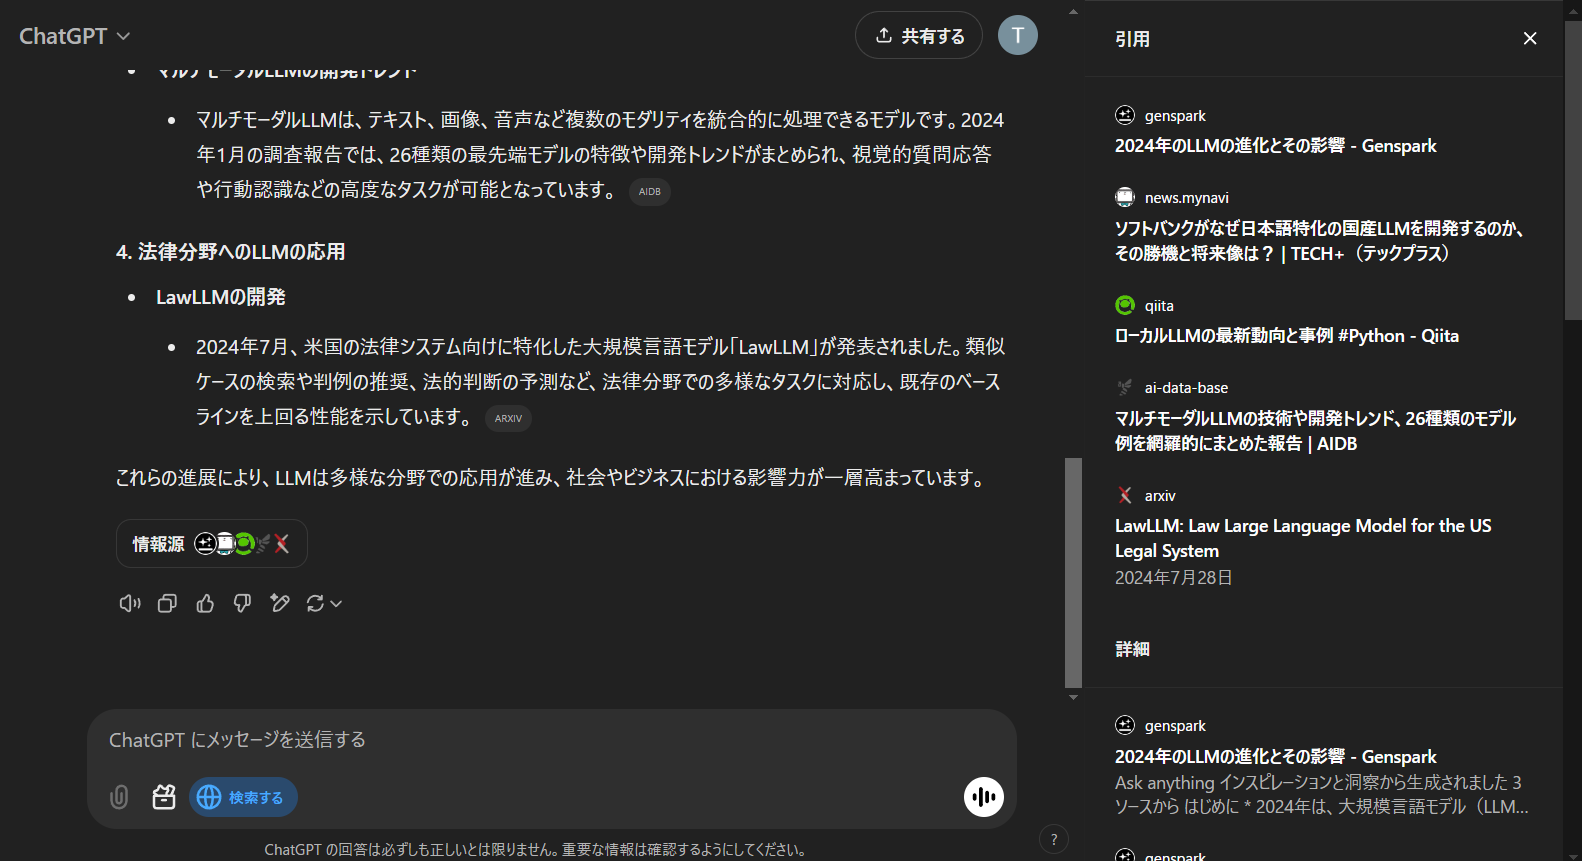The image size is (1582, 861).
Task: Open the first genspark citation 2024年のLLMの進化とその影響
Action: [1275, 146]
